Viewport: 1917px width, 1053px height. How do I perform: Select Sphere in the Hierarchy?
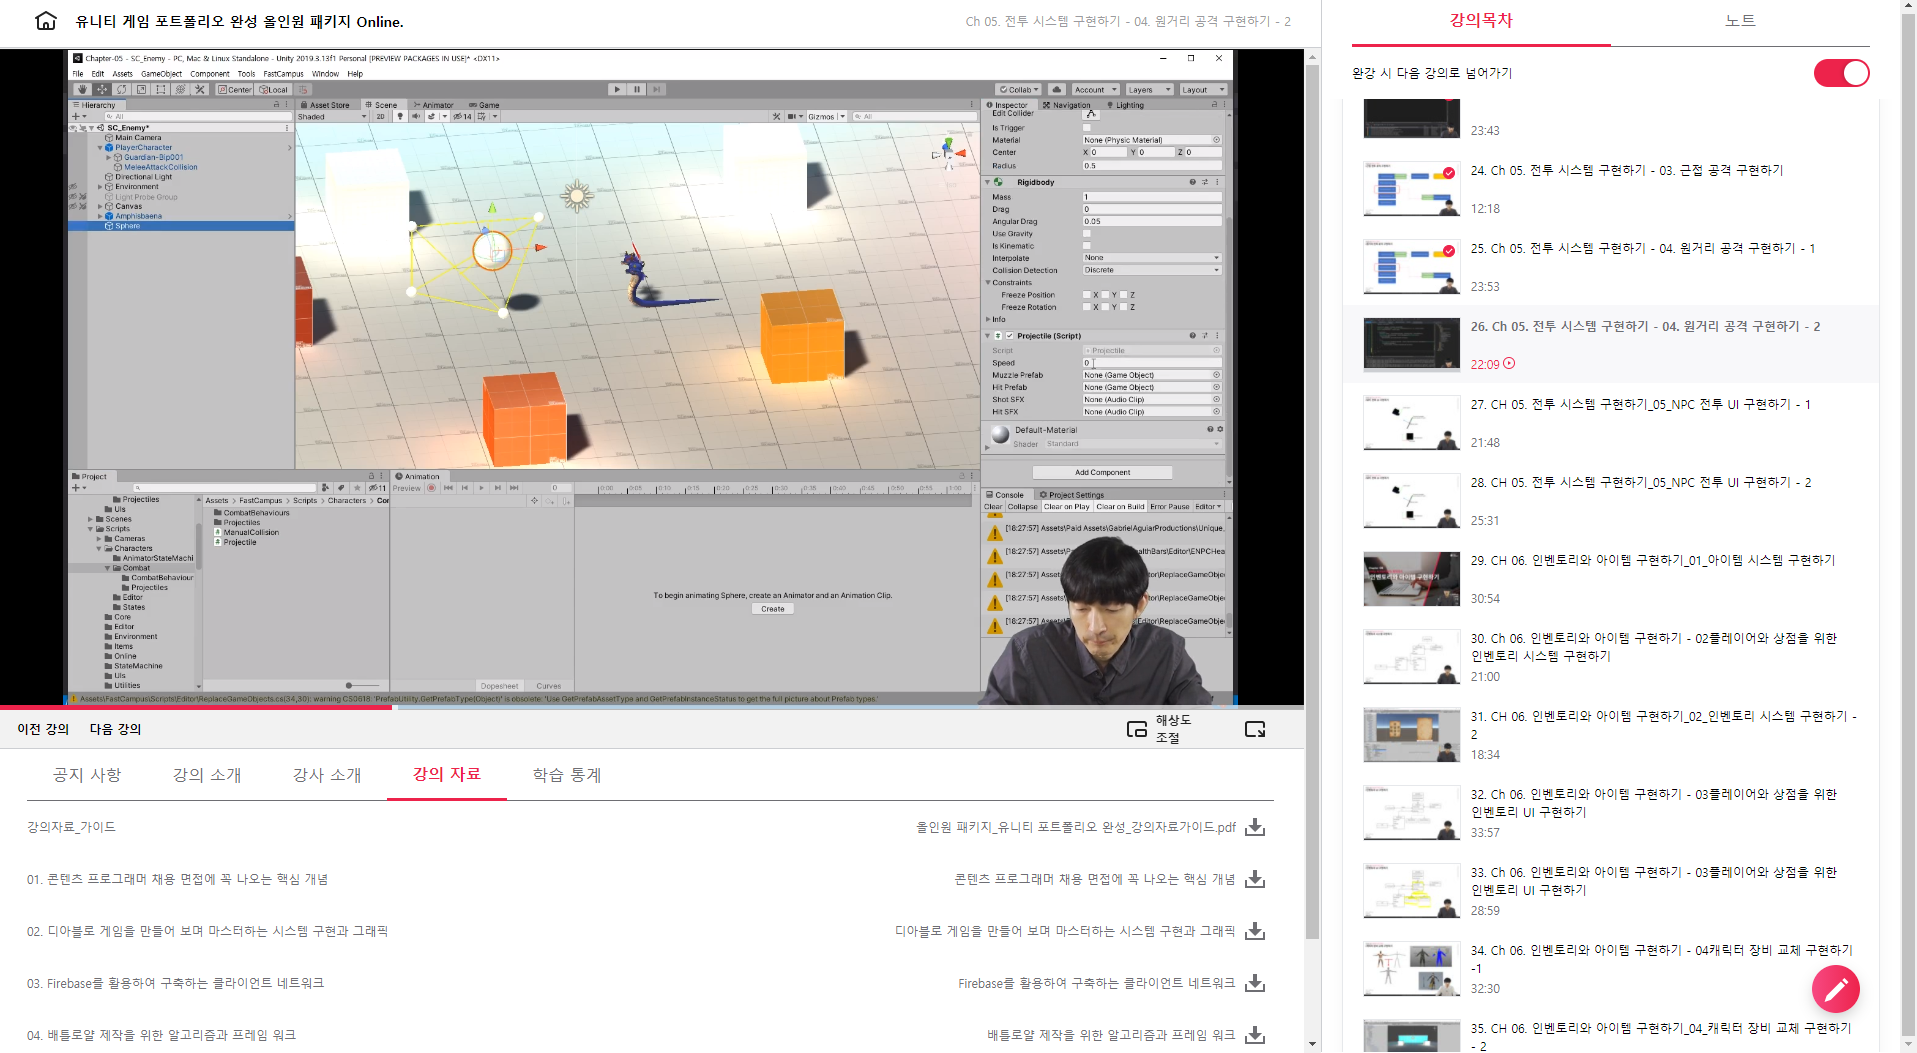click(x=127, y=226)
